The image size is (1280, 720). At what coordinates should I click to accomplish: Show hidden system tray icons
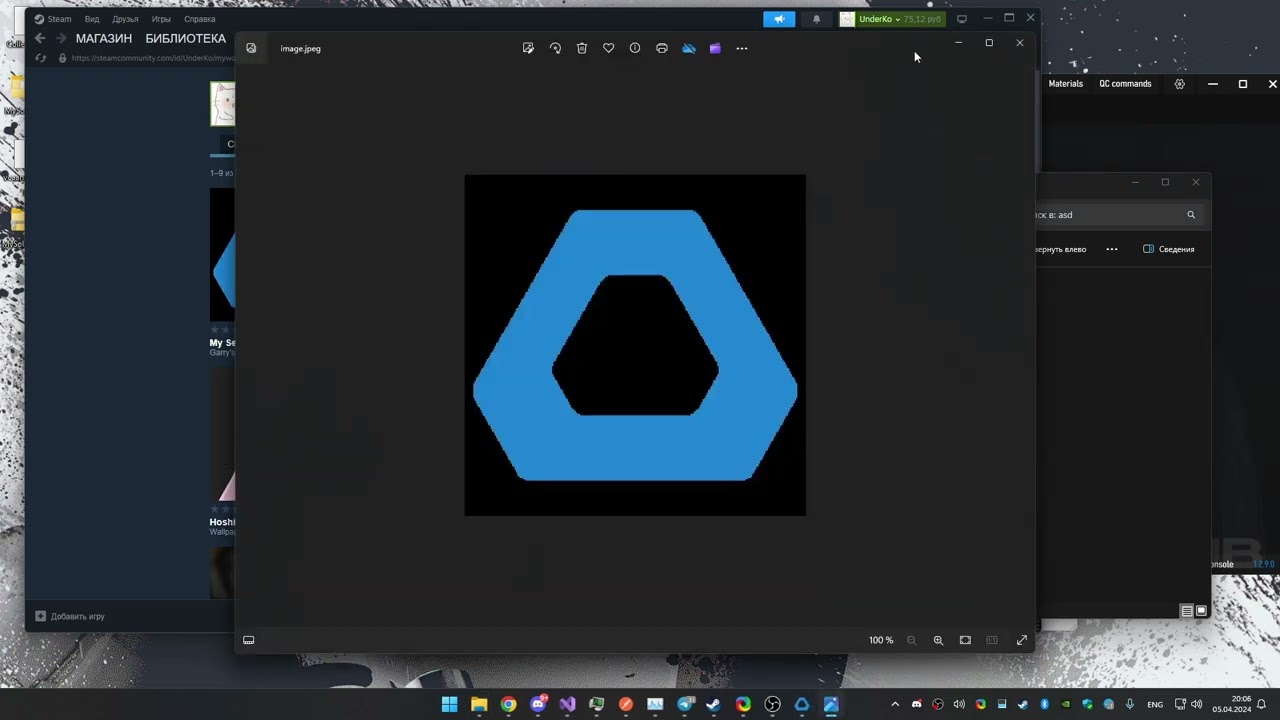coord(895,704)
